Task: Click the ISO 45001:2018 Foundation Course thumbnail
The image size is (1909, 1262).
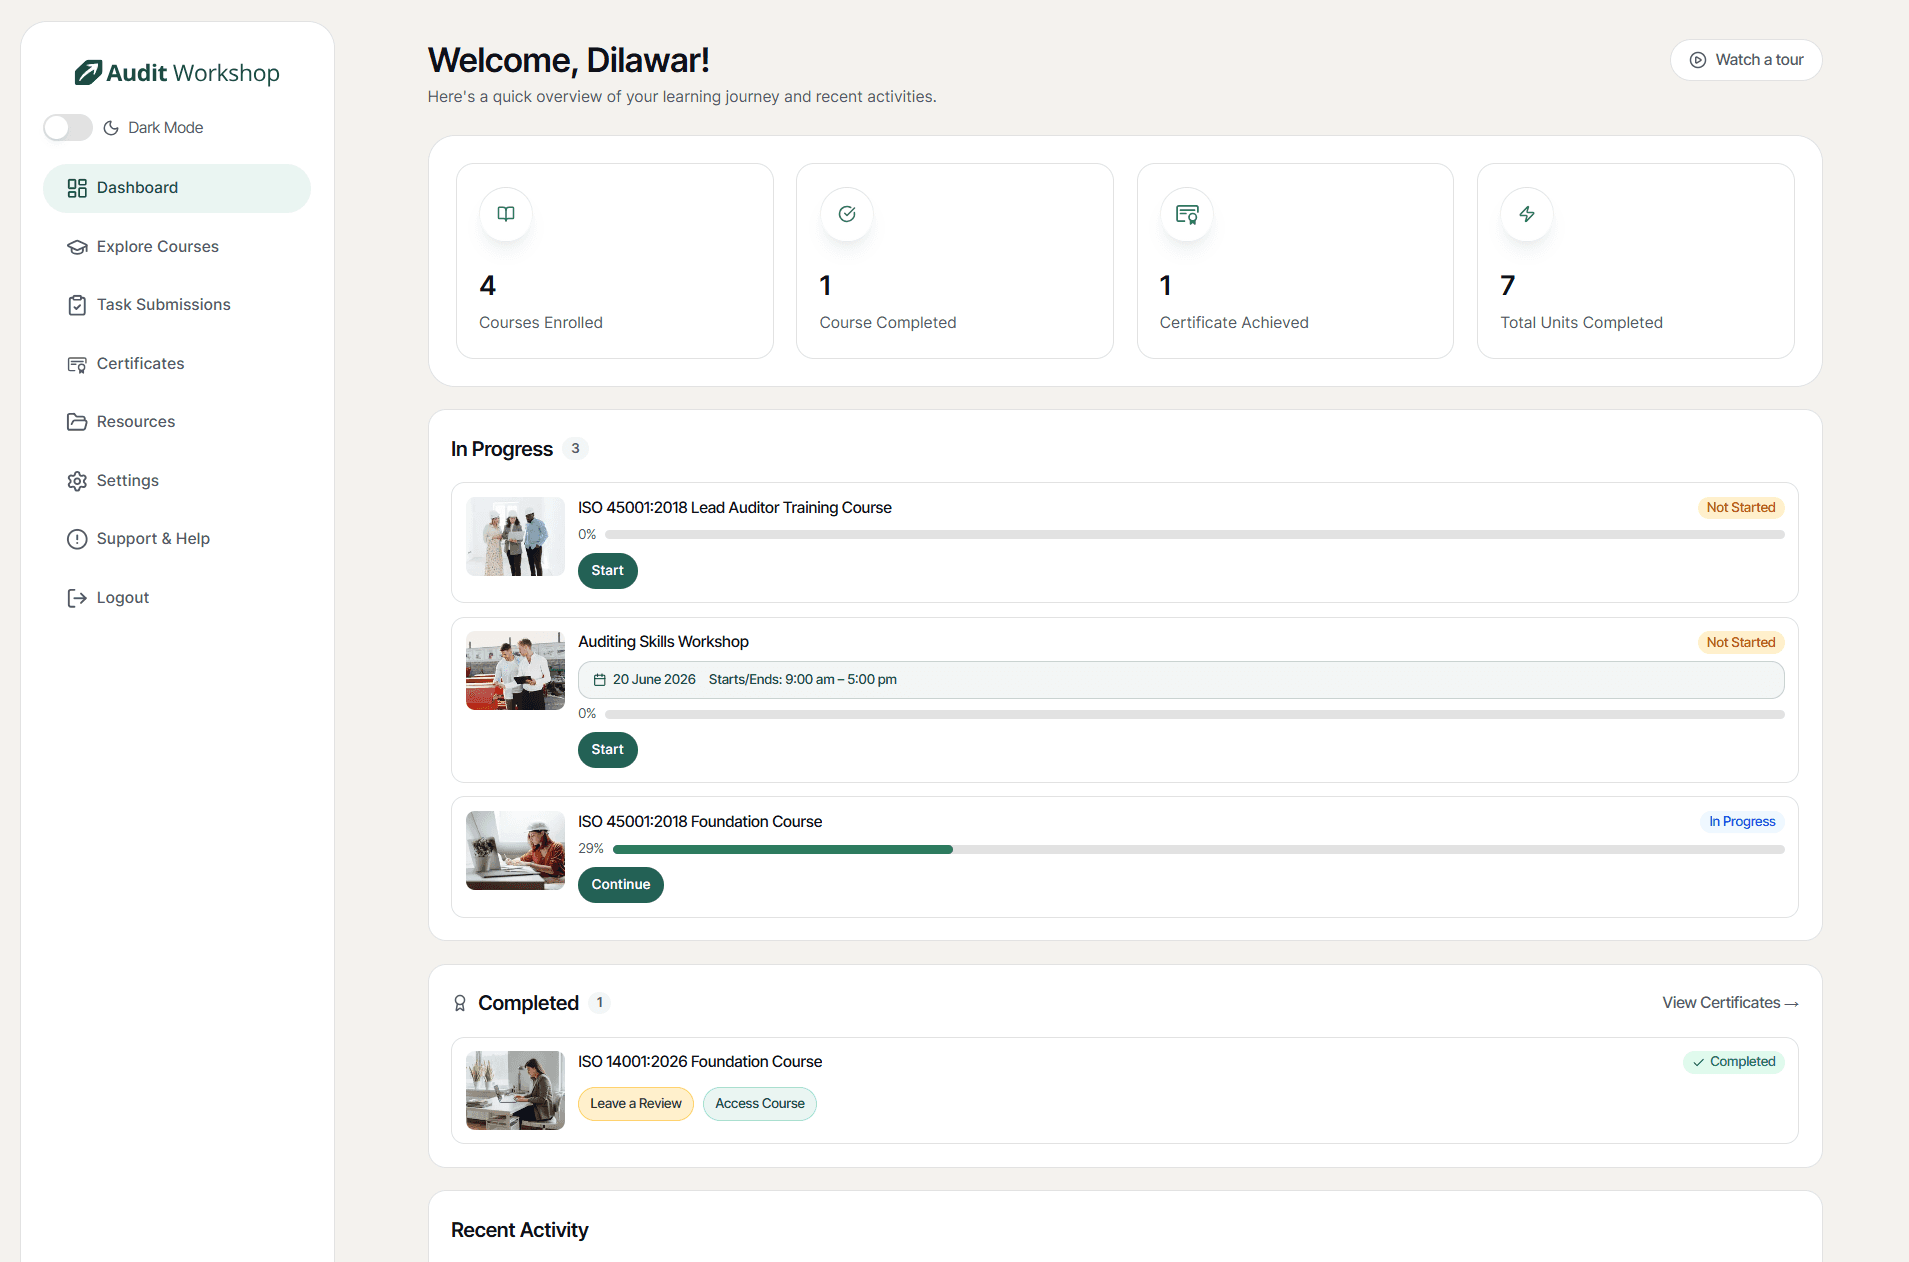Action: point(515,851)
